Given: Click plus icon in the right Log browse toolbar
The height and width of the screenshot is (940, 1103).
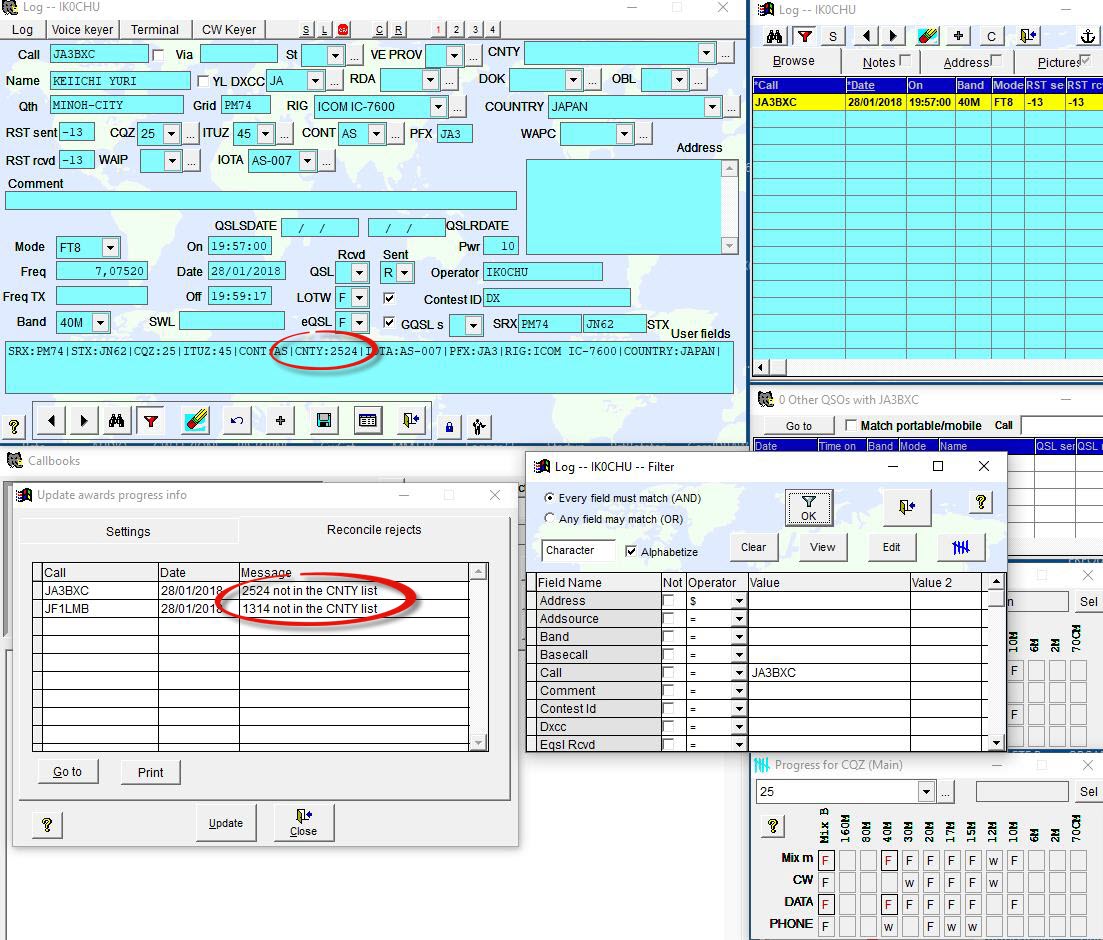Looking at the screenshot, I should 958,36.
